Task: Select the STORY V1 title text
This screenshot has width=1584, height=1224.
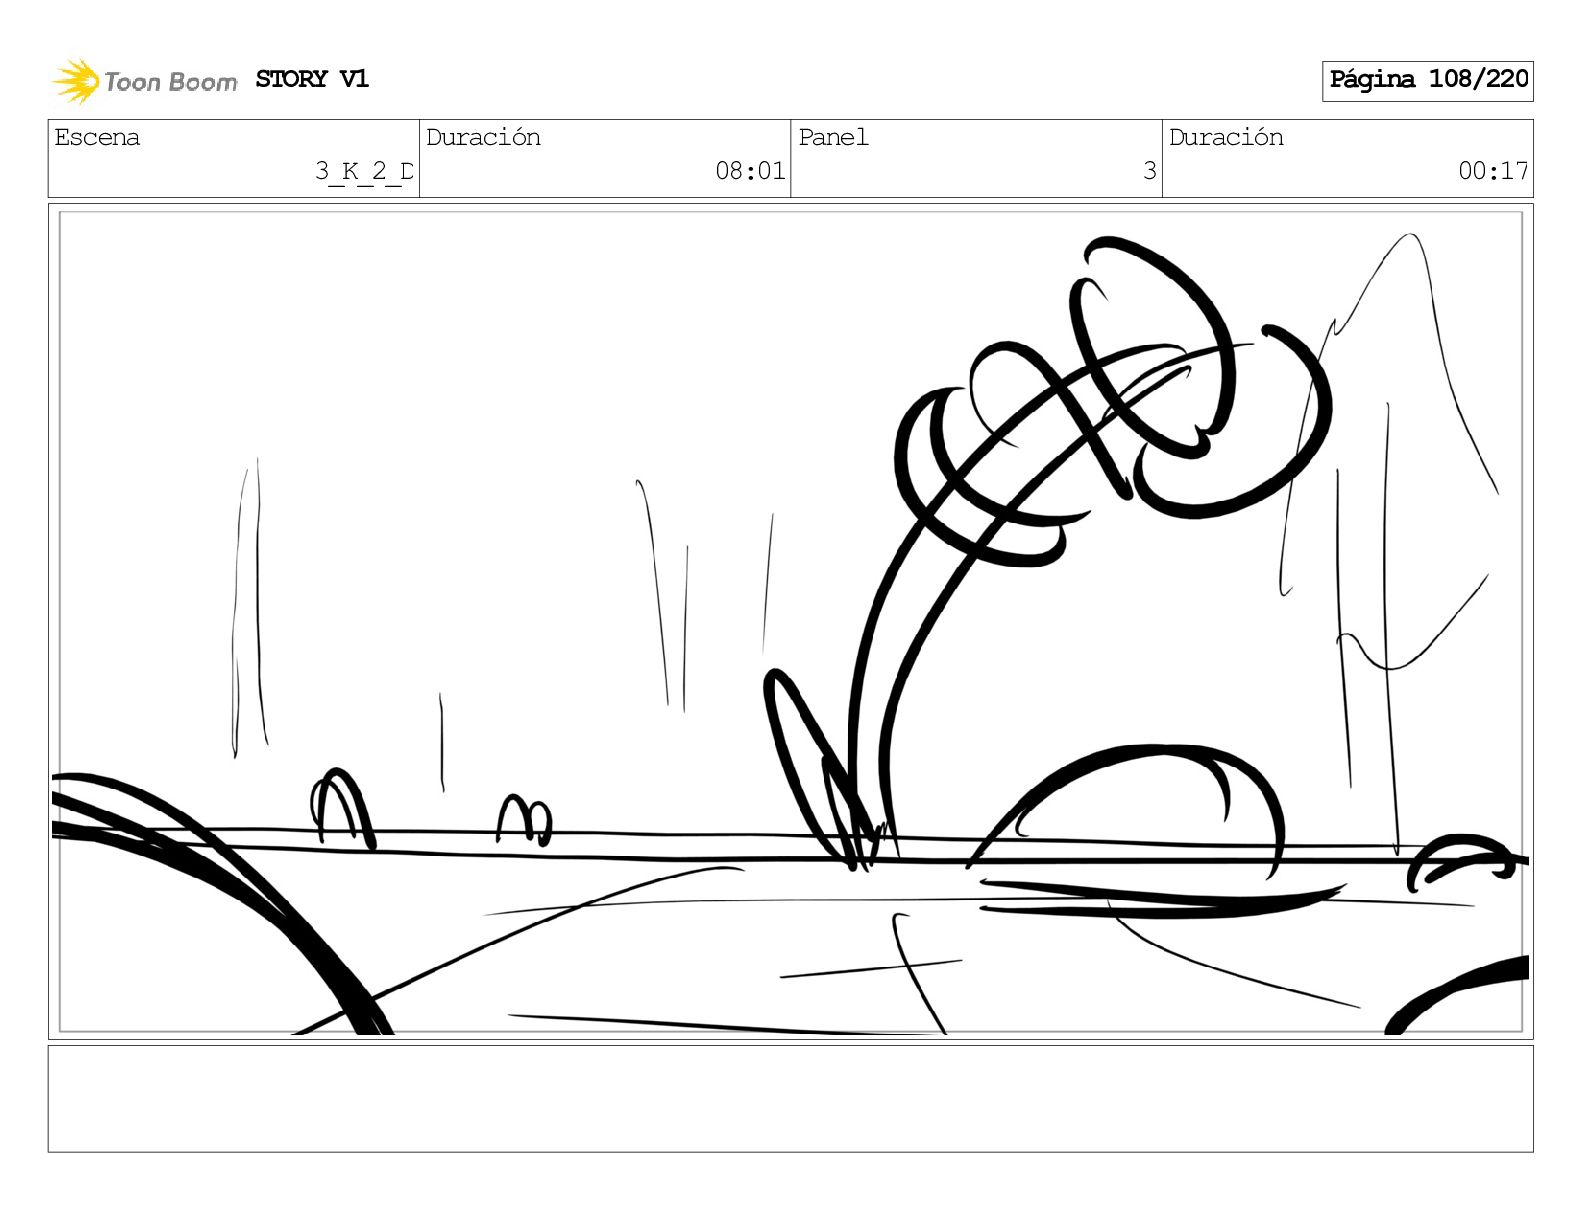Action: pyautogui.click(x=312, y=79)
